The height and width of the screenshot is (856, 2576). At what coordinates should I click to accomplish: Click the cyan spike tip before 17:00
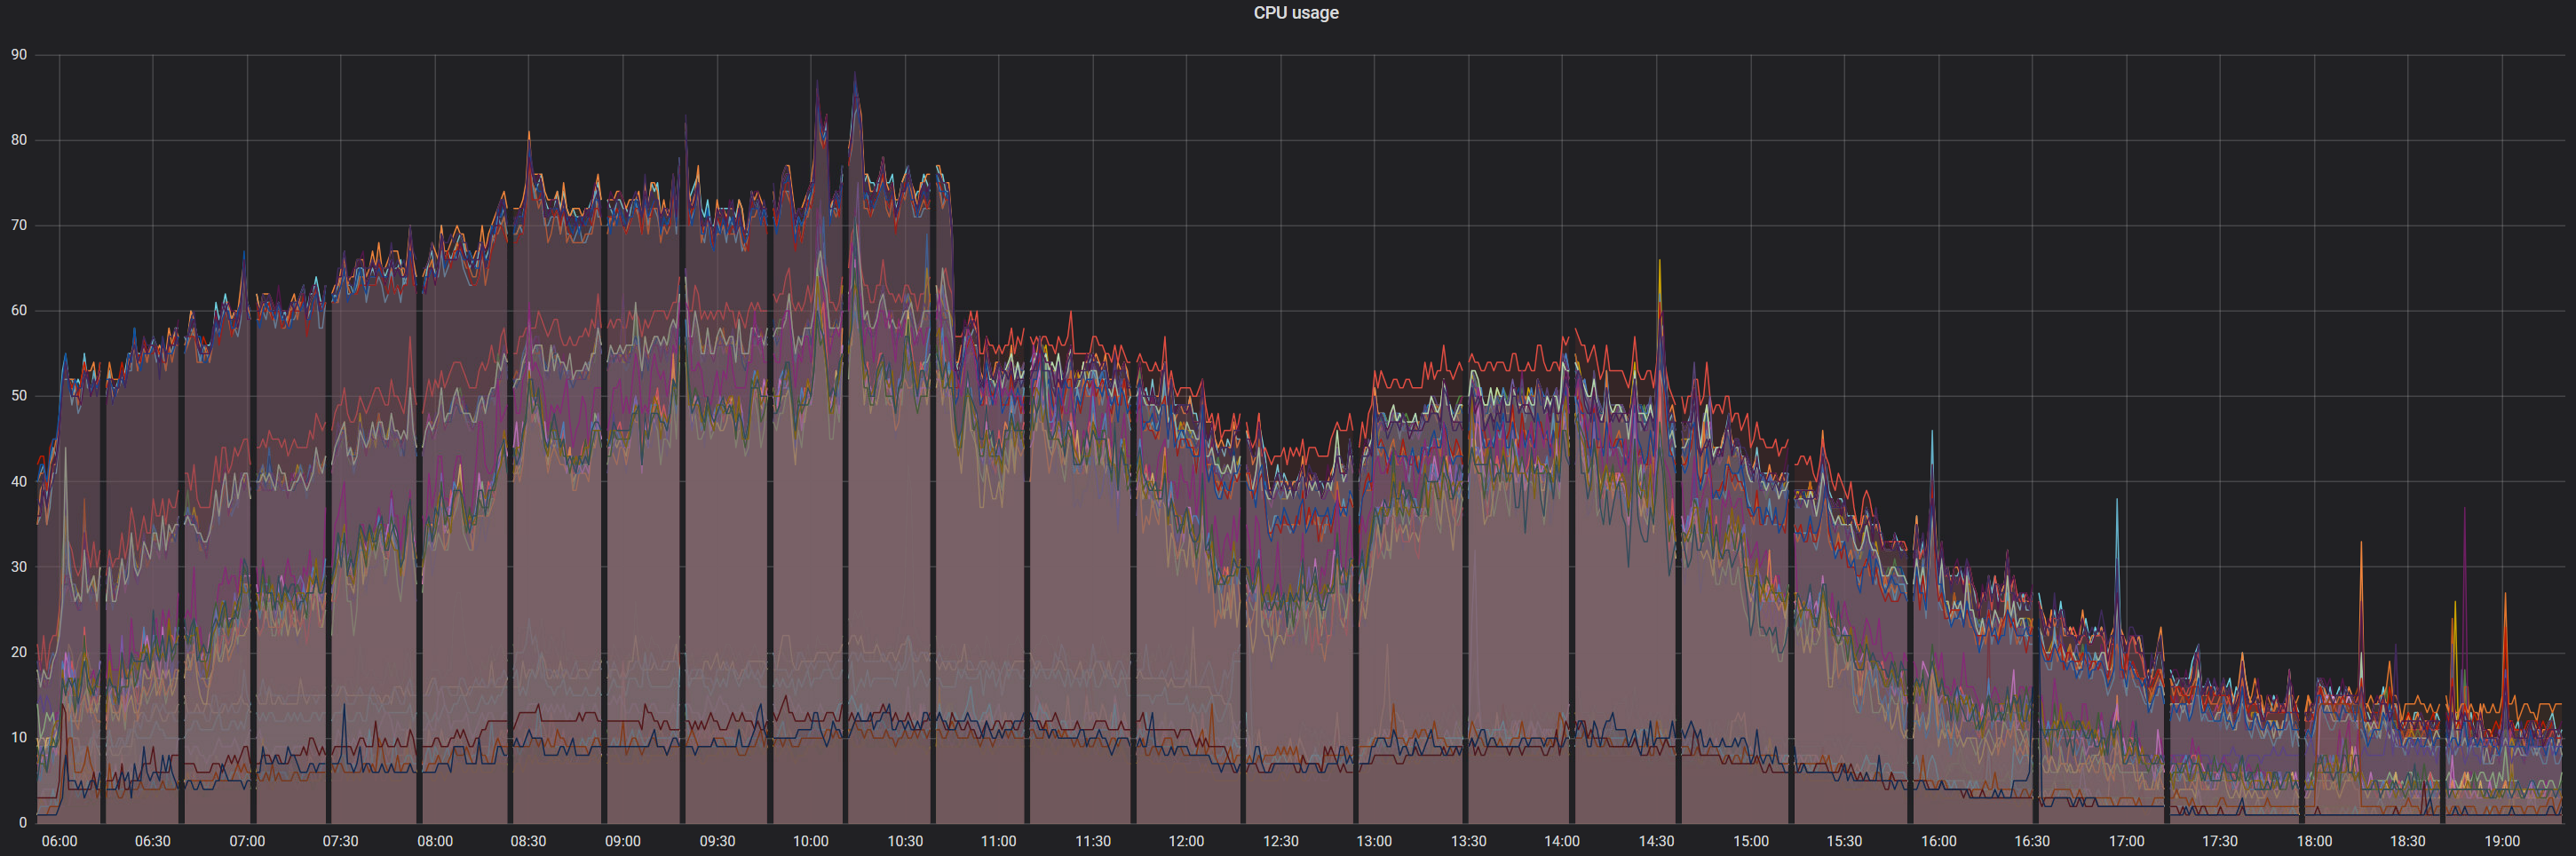point(2116,500)
